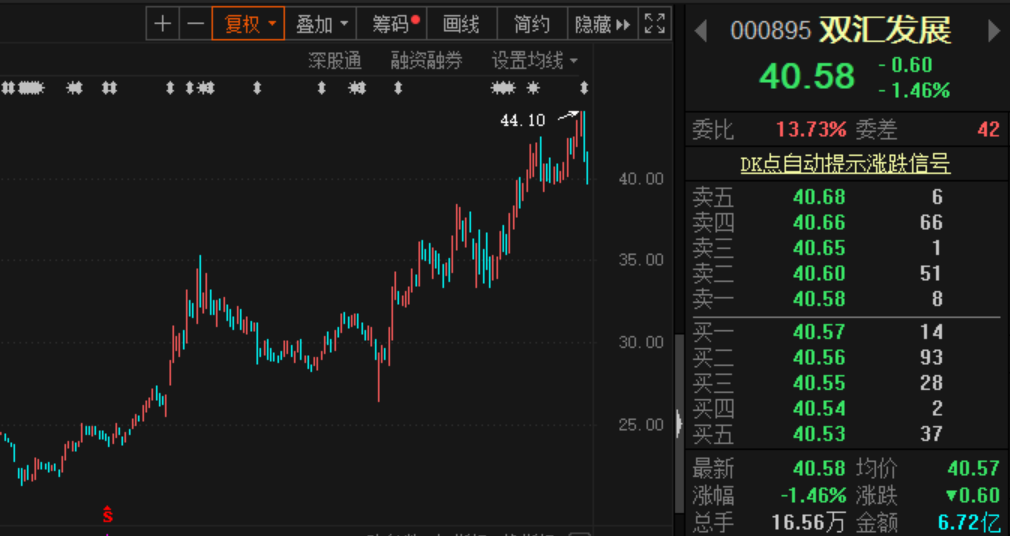Open the DK点自动提示涨跌信号 link
1010x536 pixels.
point(845,164)
